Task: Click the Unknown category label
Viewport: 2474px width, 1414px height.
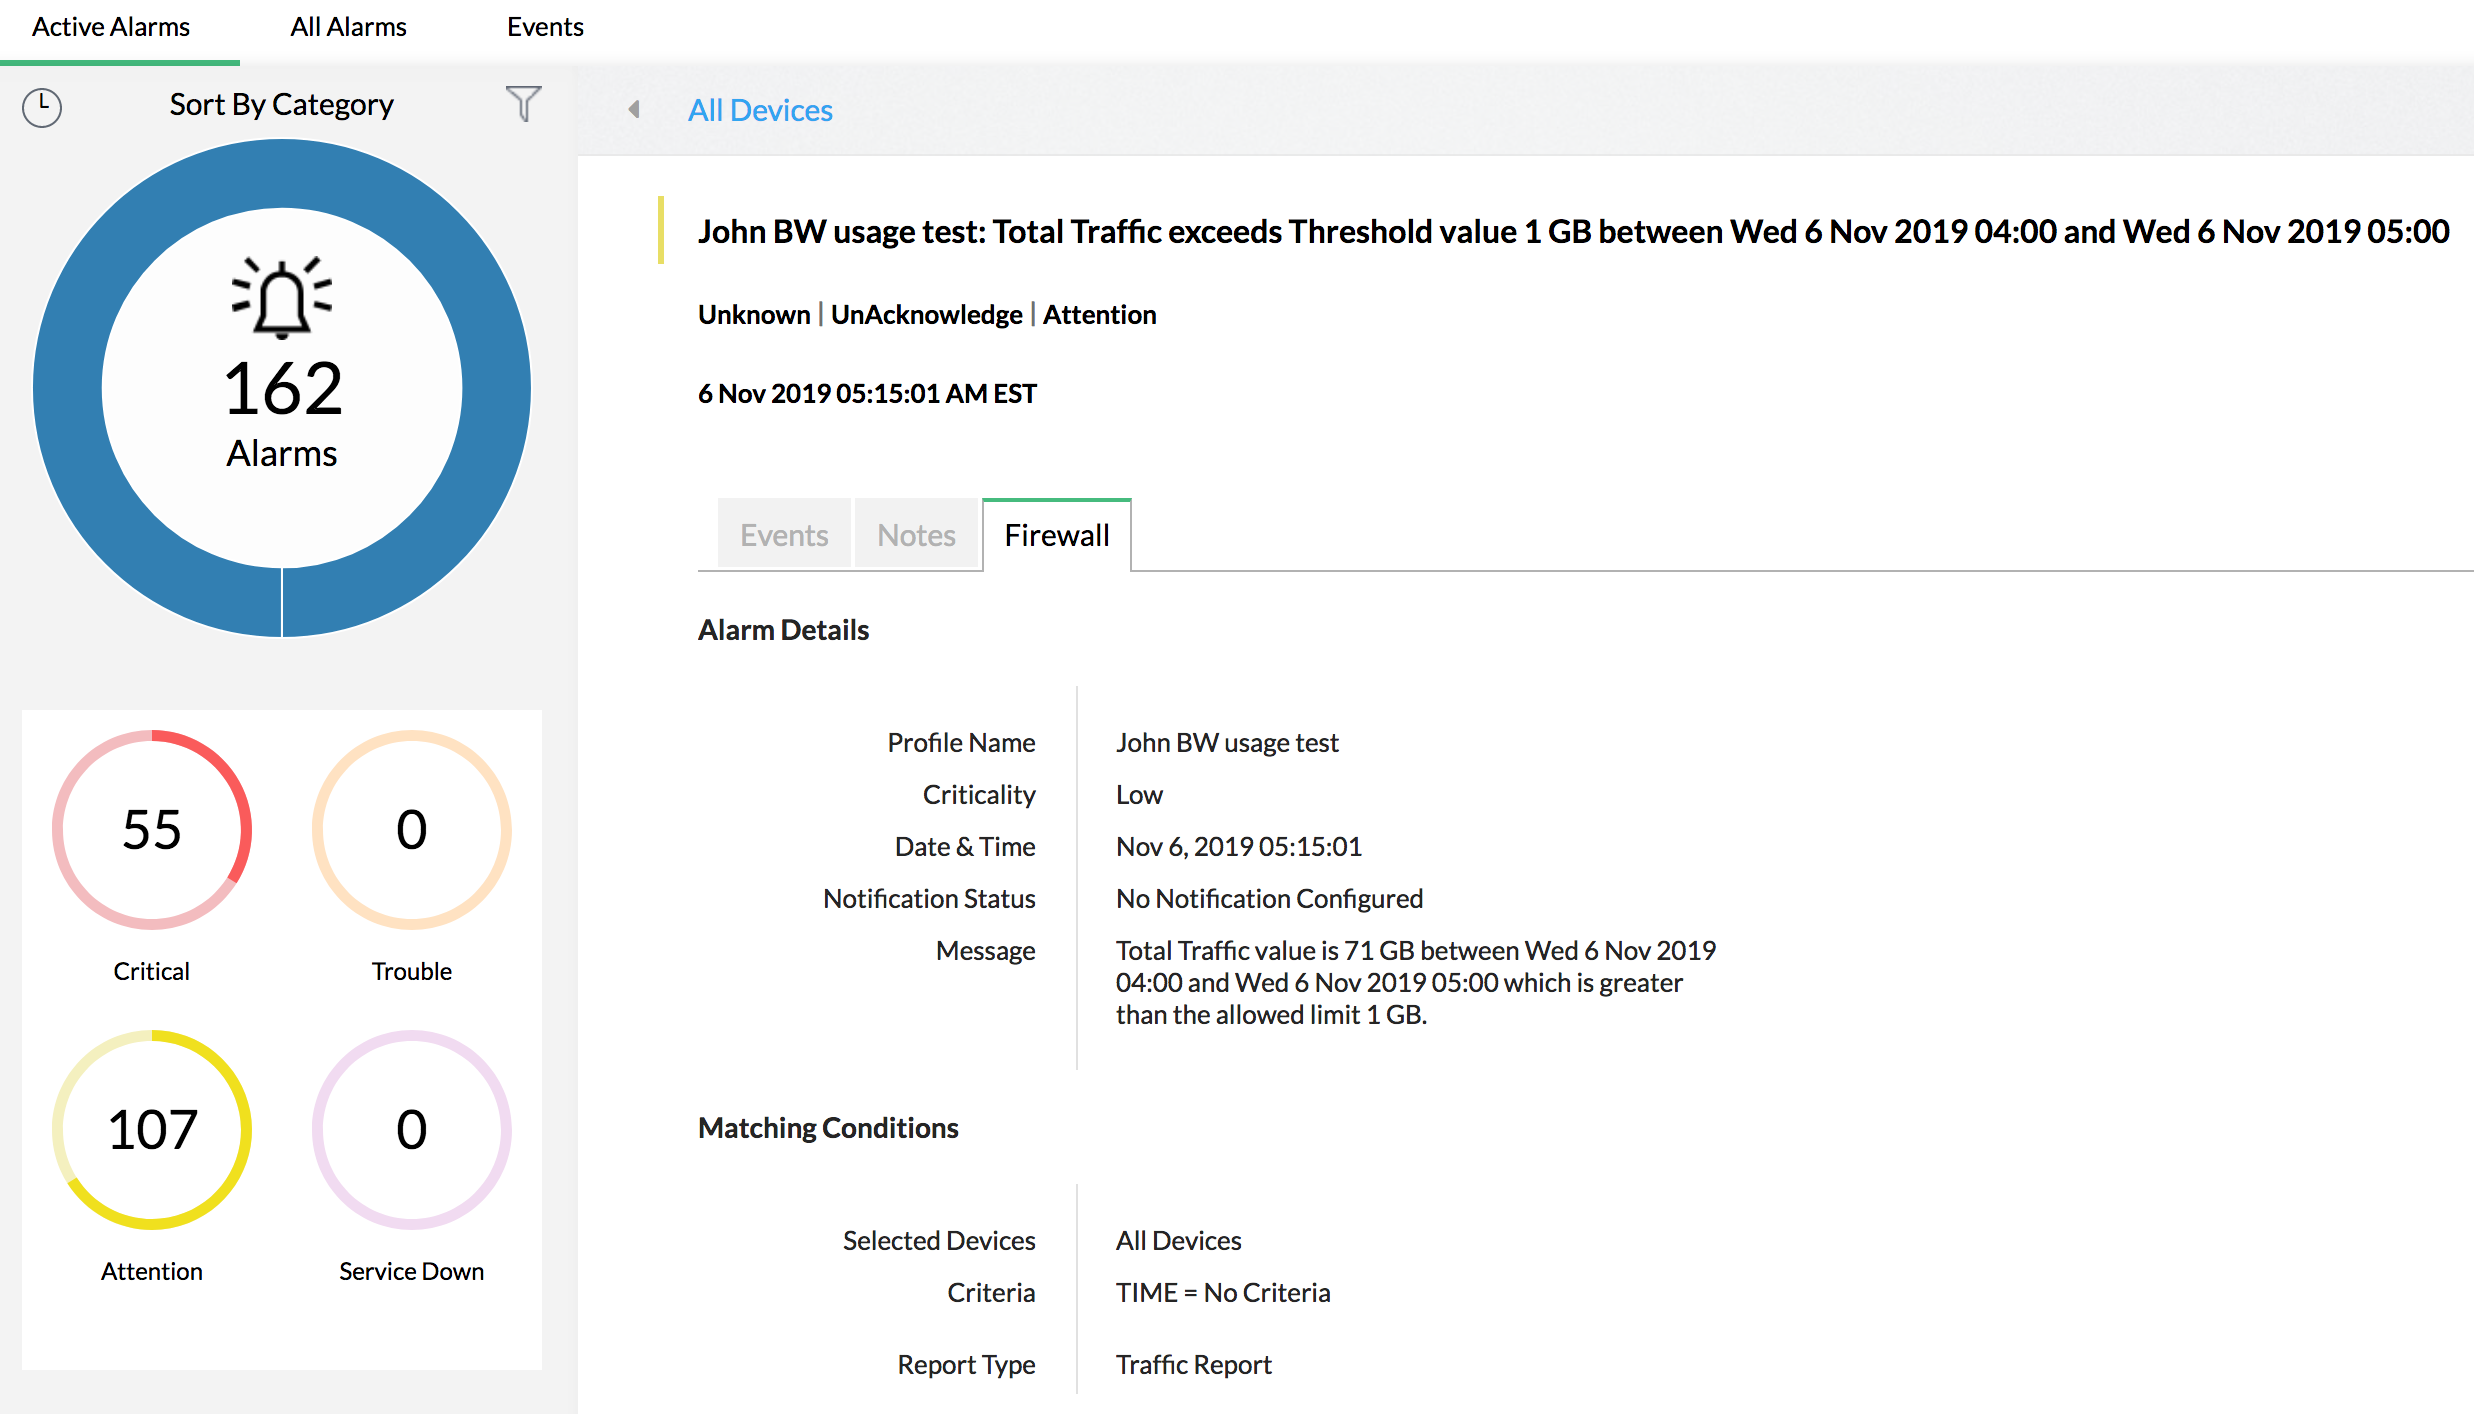Action: [754, 314]
